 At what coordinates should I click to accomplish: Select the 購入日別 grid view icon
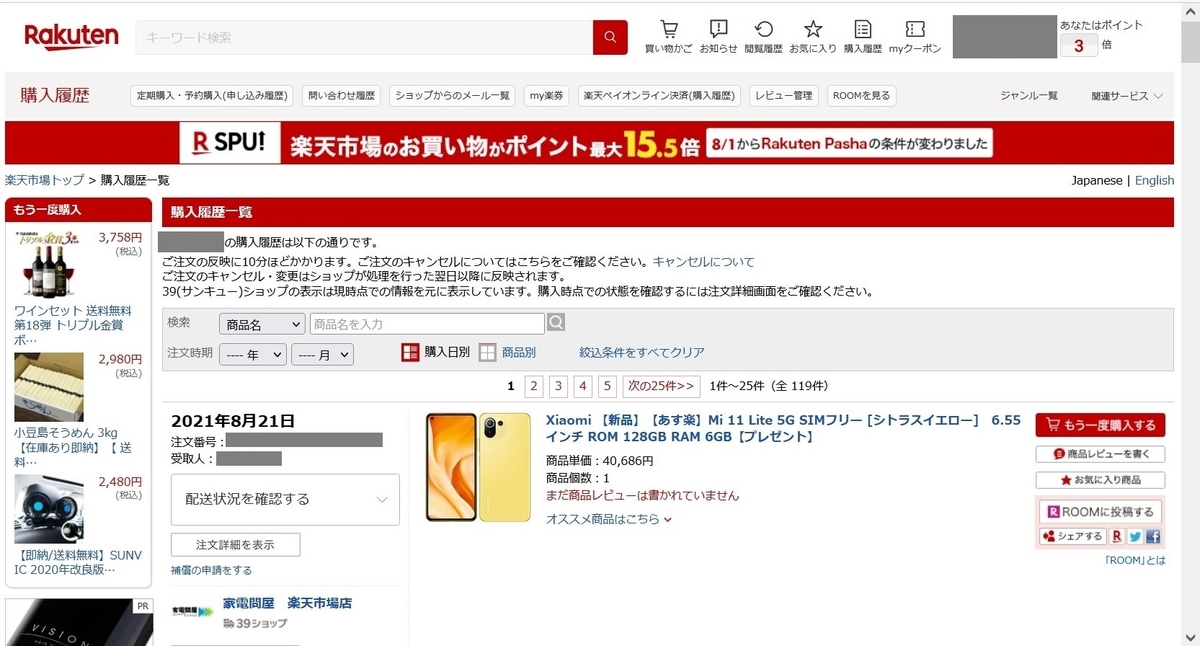410,352
